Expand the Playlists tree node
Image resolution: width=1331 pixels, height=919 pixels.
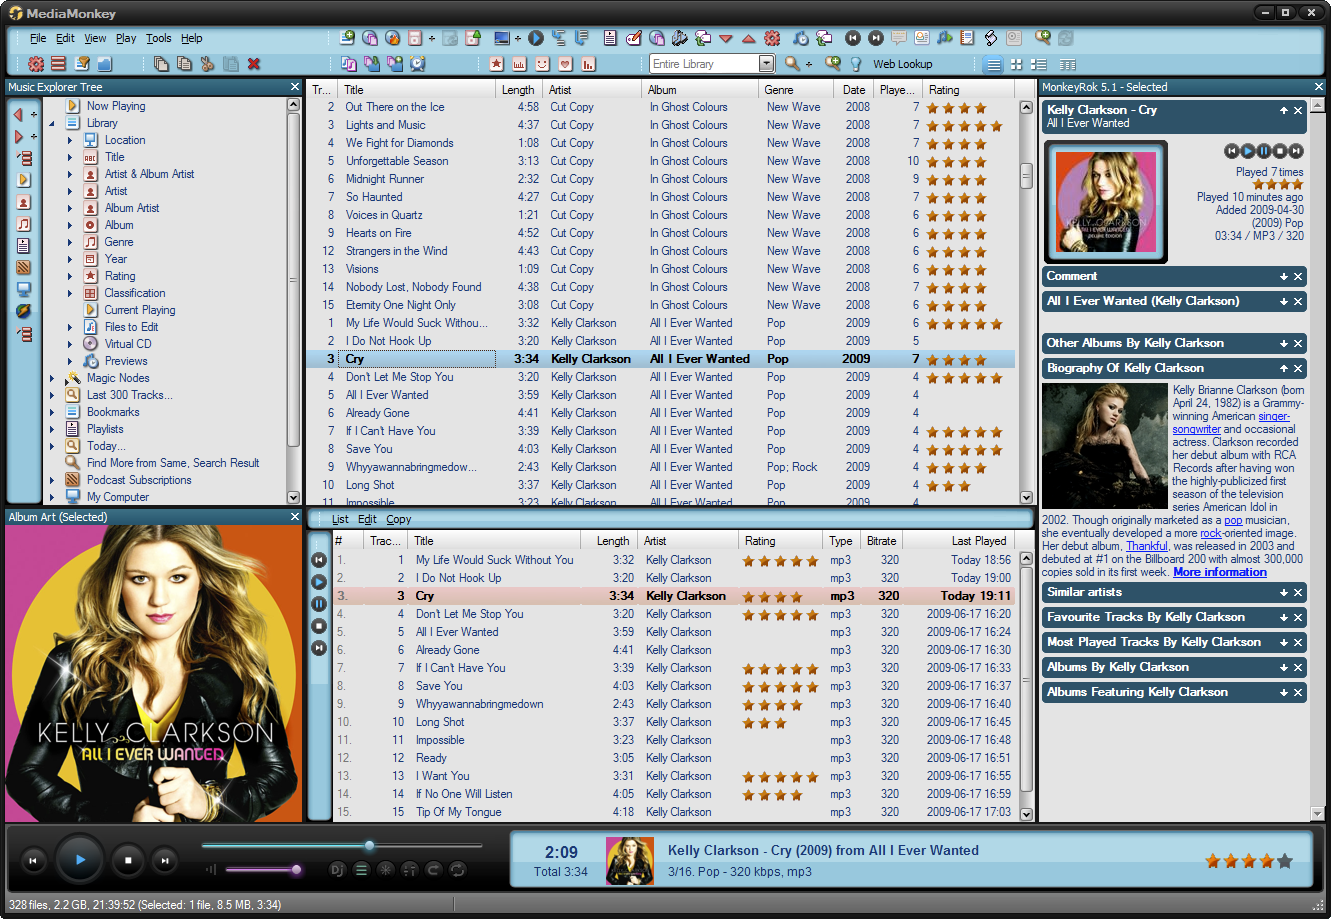[x=52, y=429]
